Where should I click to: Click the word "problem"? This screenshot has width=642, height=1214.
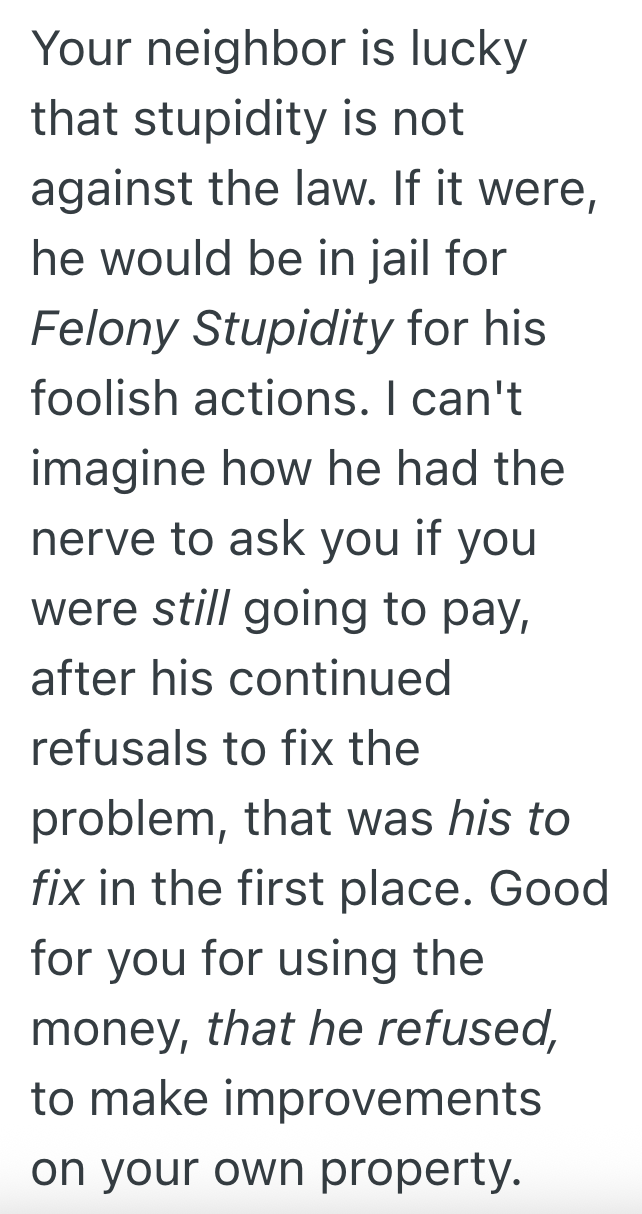pos(131,820)
